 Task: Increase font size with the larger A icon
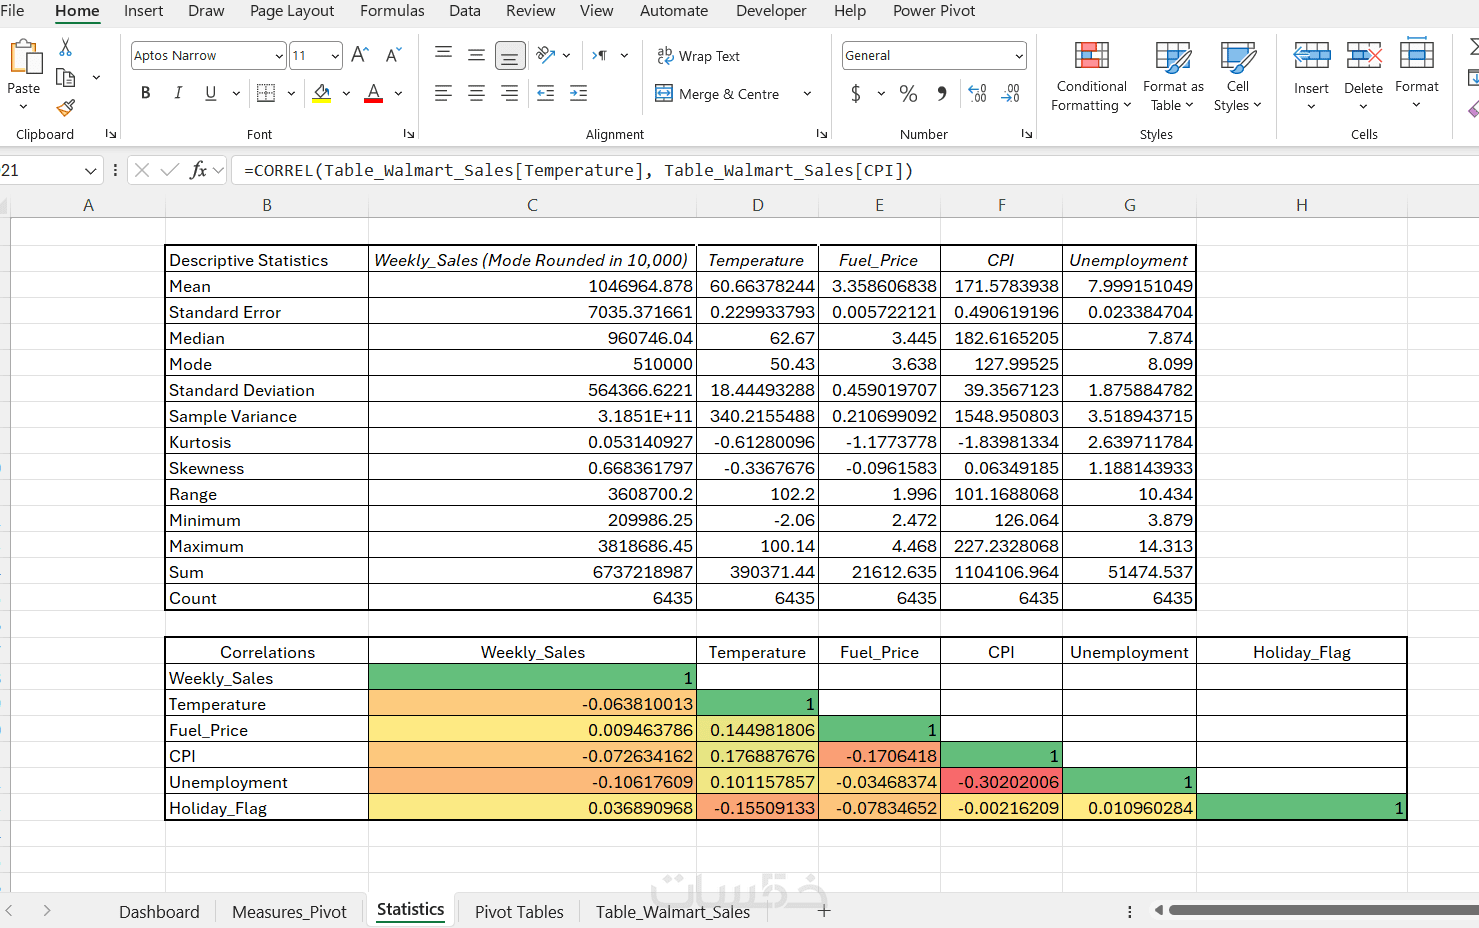(x=360, y=55)
